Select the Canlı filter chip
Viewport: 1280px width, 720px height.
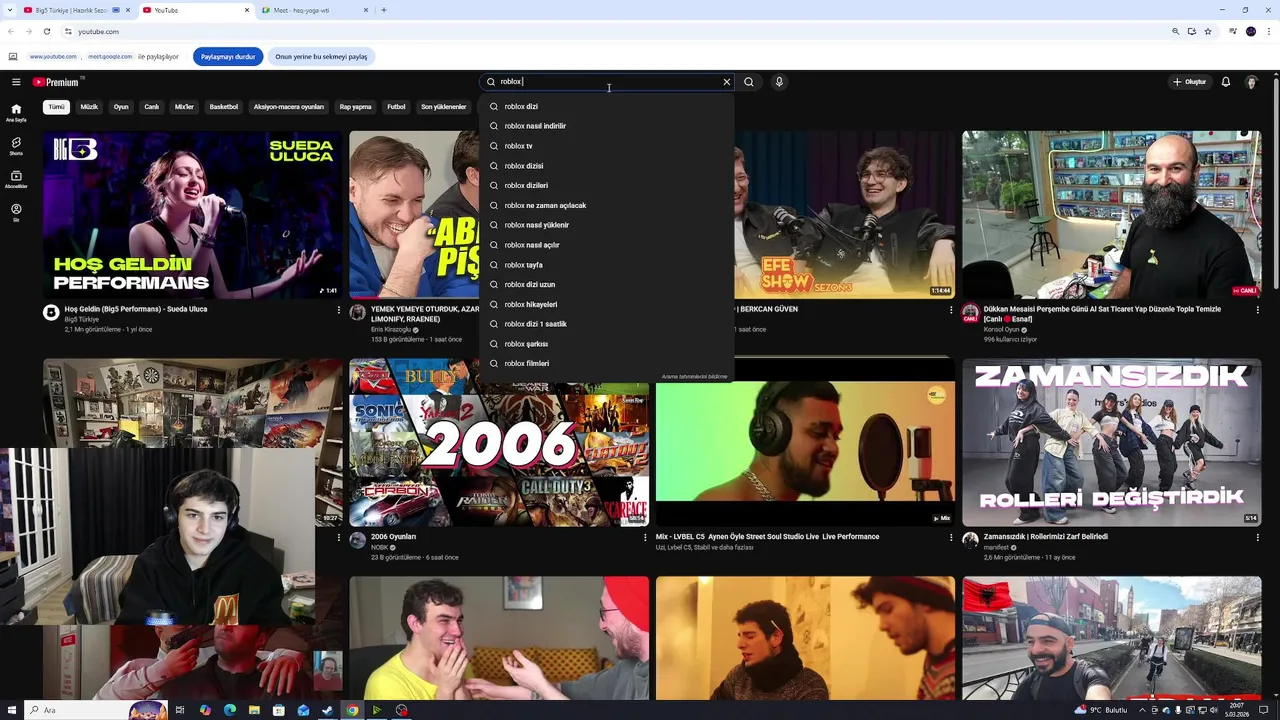[x=151, y=107]
